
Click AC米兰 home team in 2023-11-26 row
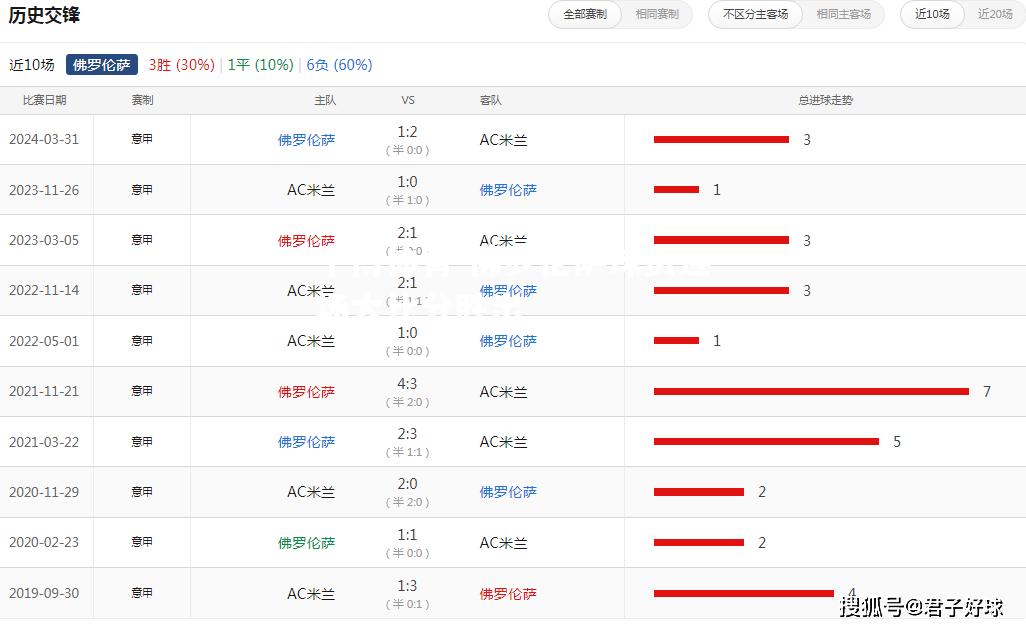[x=311, y=190]
